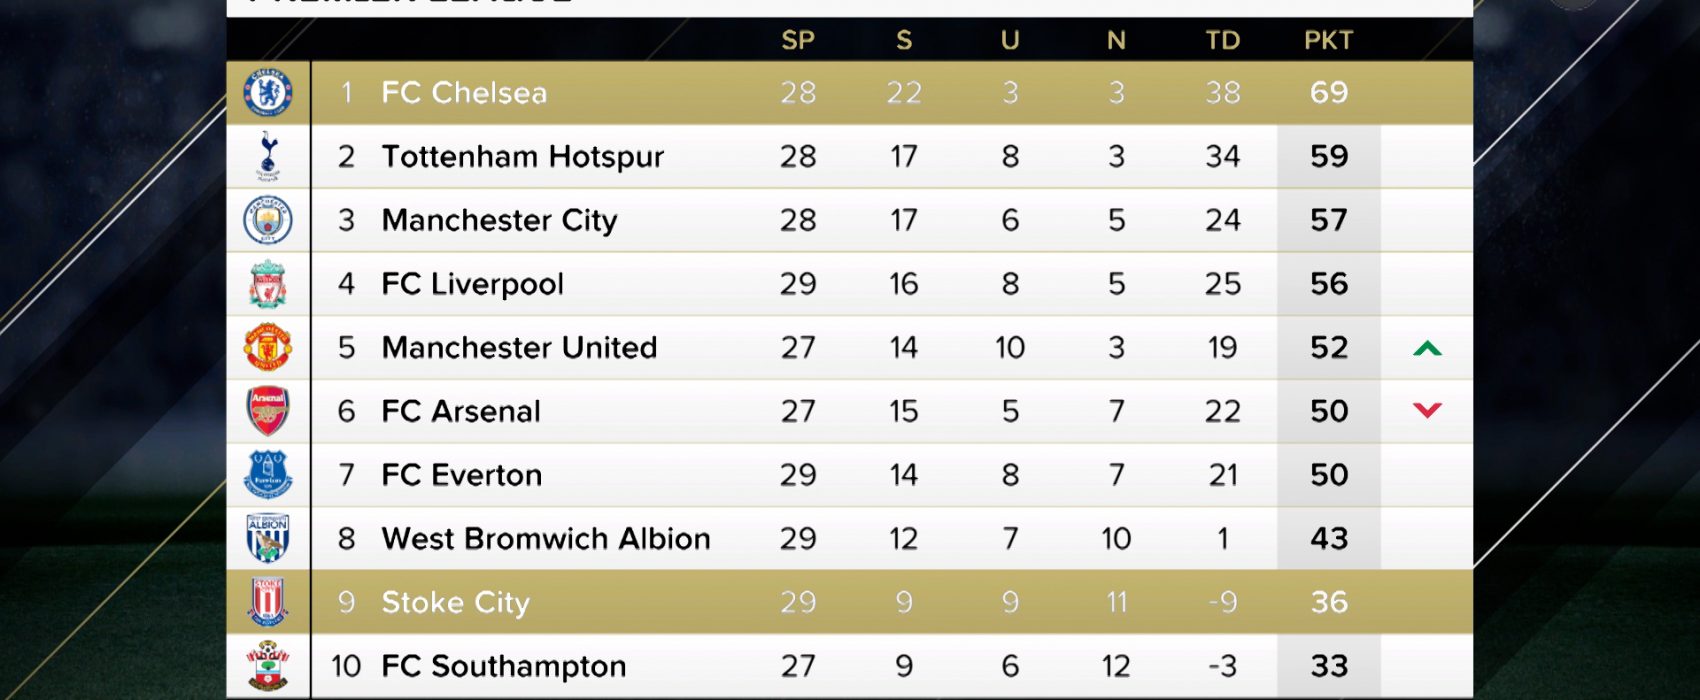Image resolution: width=1700 pixels, height=700 pixels.
Task: Click the FC Chelsea club crest
Action: [268, 93]
